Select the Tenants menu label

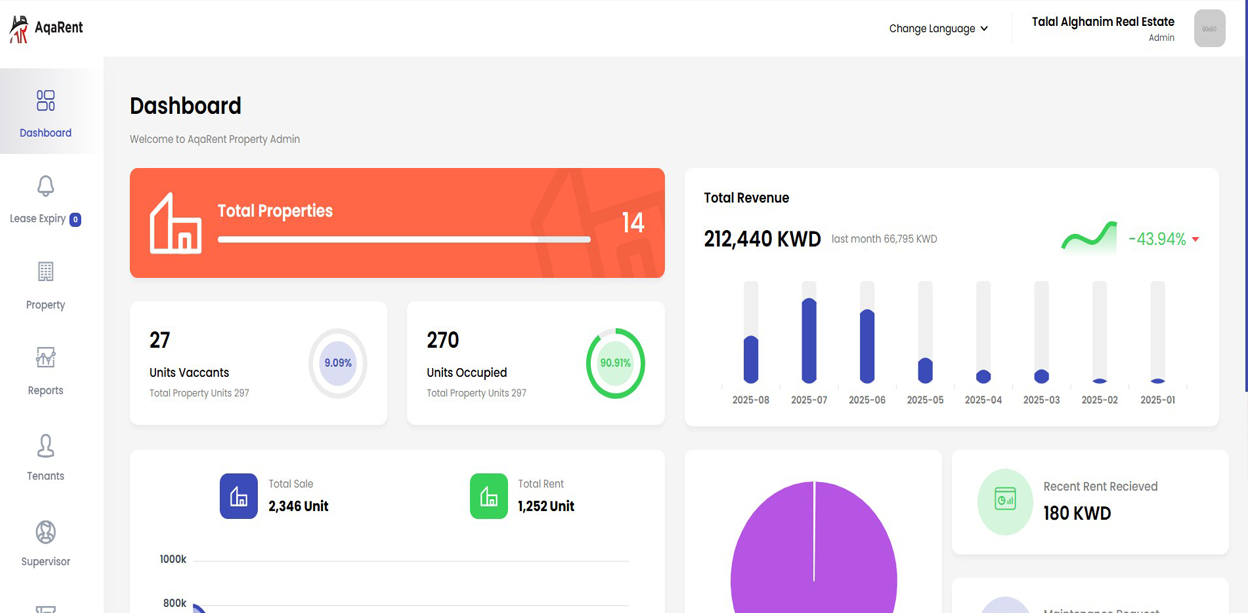(45, 476)
